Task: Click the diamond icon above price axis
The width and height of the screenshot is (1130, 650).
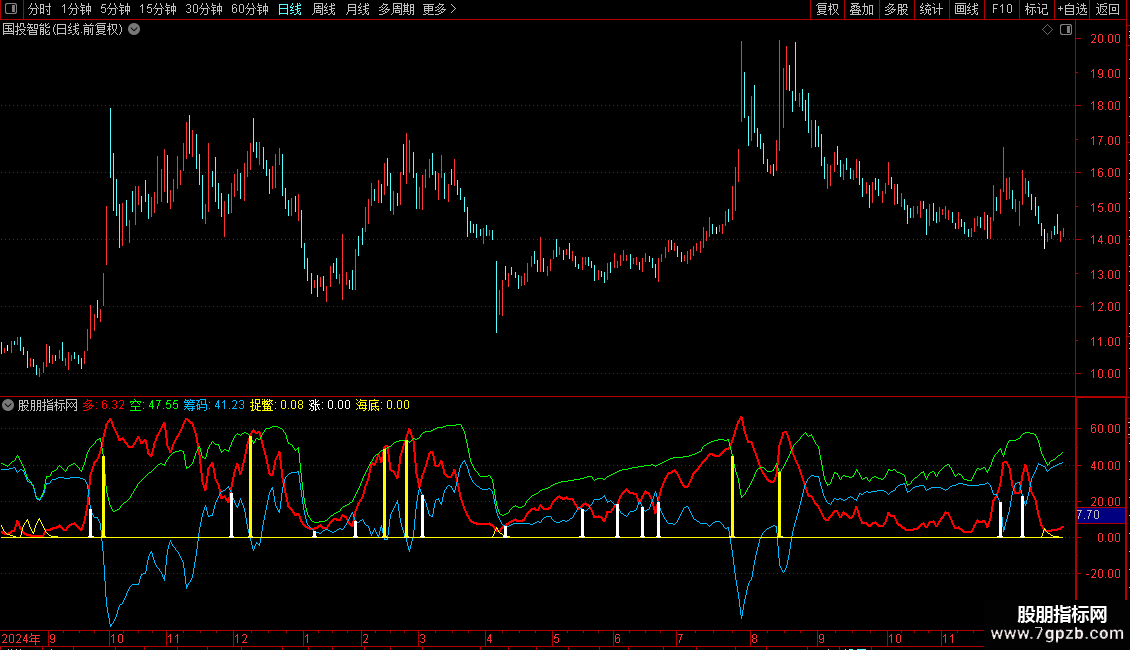Action: pyautogui.click(x=1047, y=30)
